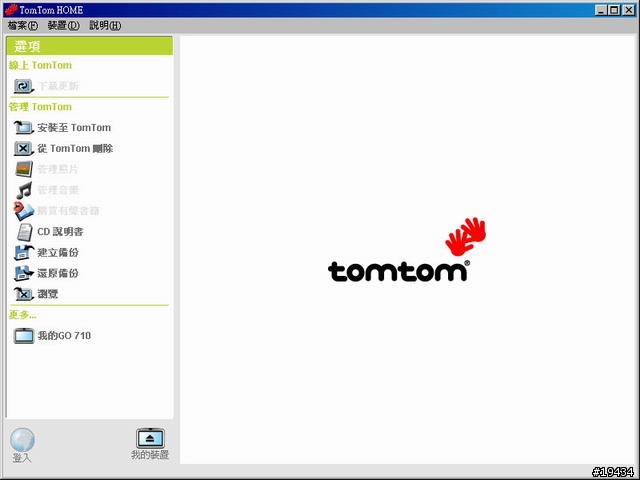This screenshot has height=480, width=640.
Task: Click the 線上 TomTom section heading
Action: pyautogui.click(x=40, y=65)
